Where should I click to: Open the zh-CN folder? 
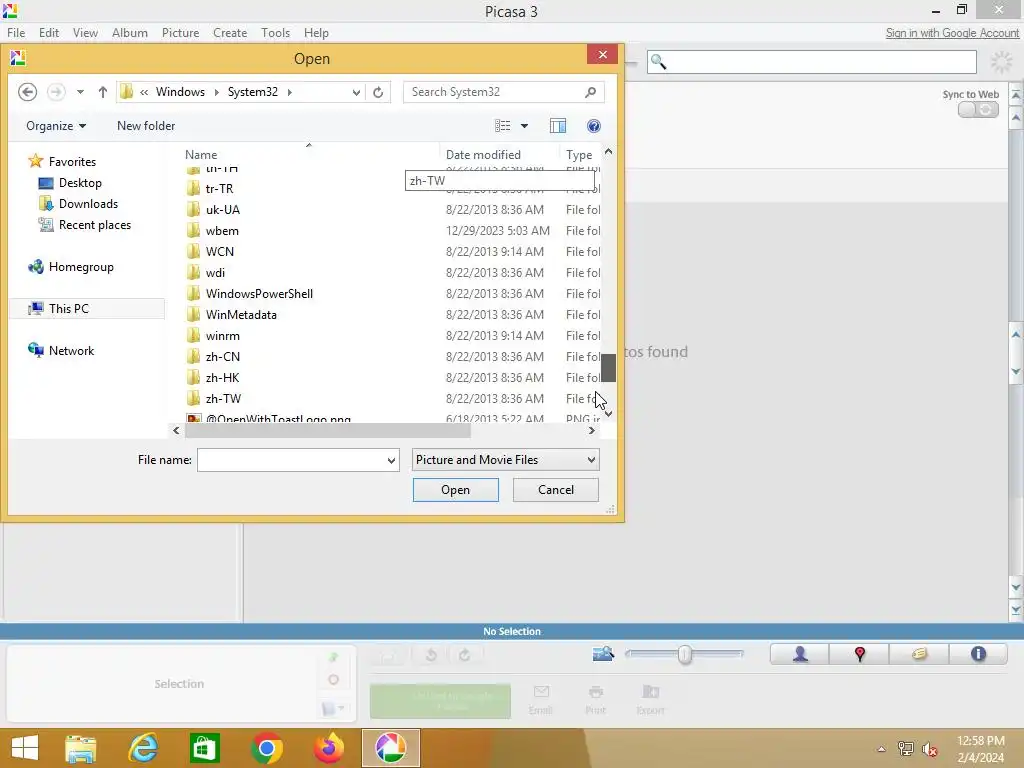pos(223,357)
